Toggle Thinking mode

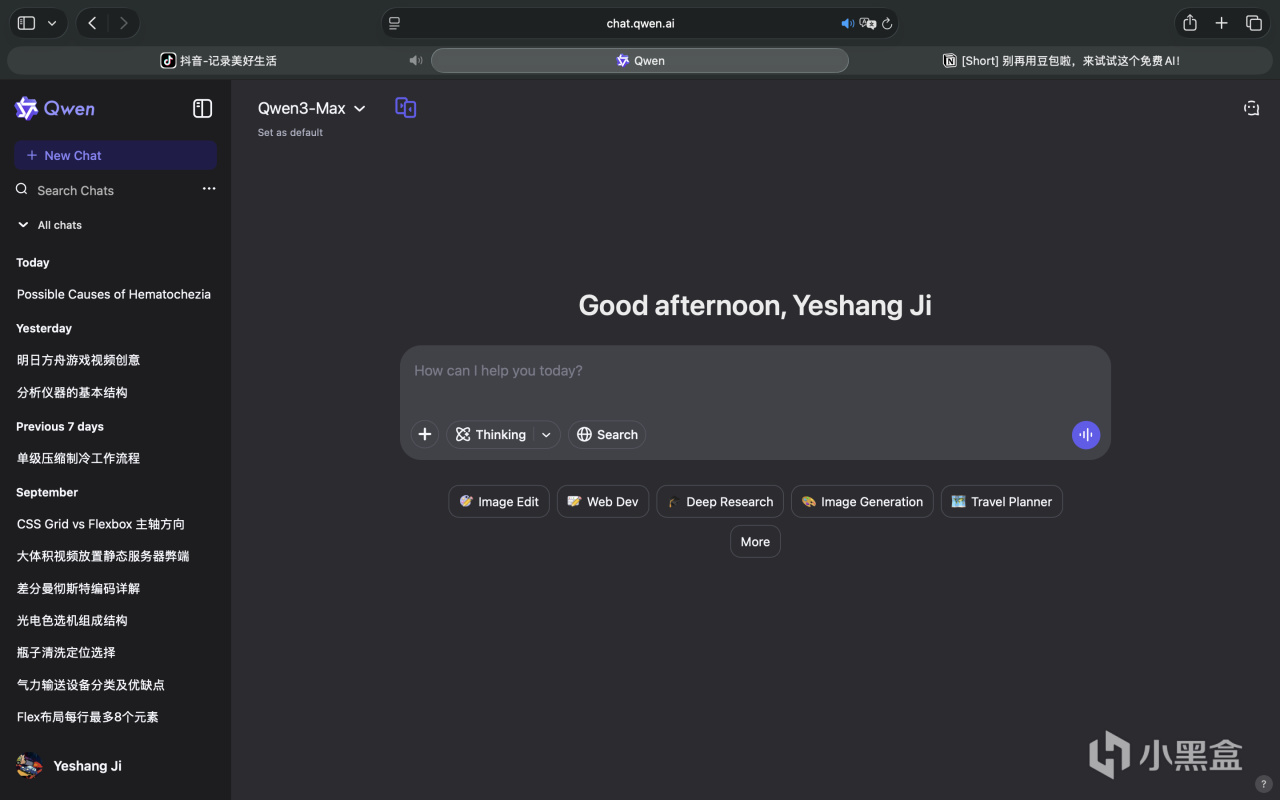pyautogui.click(x=491, y=435)
